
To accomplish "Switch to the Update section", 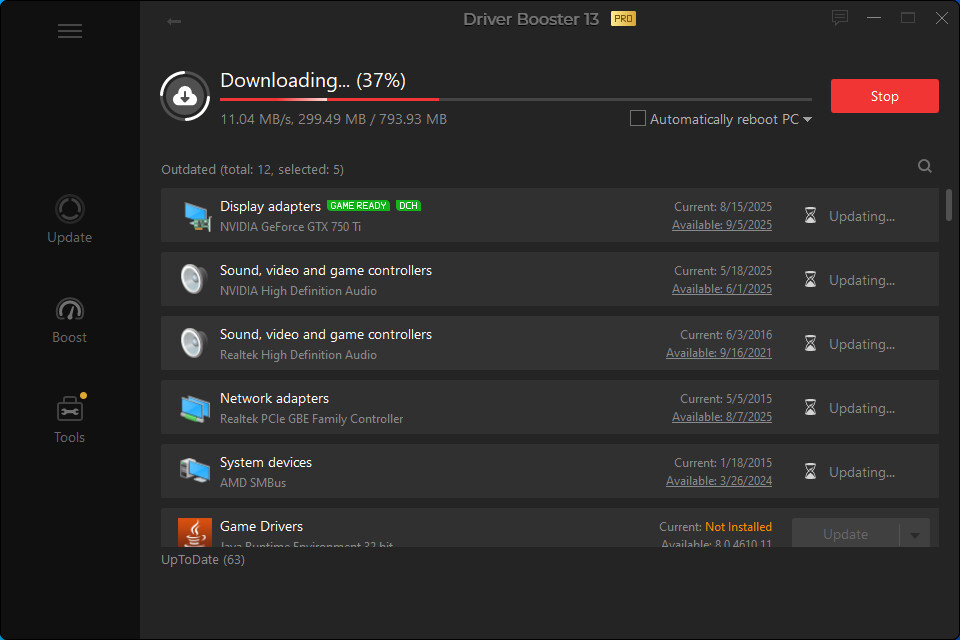I will pyautogui.click(x=69, y=220).
